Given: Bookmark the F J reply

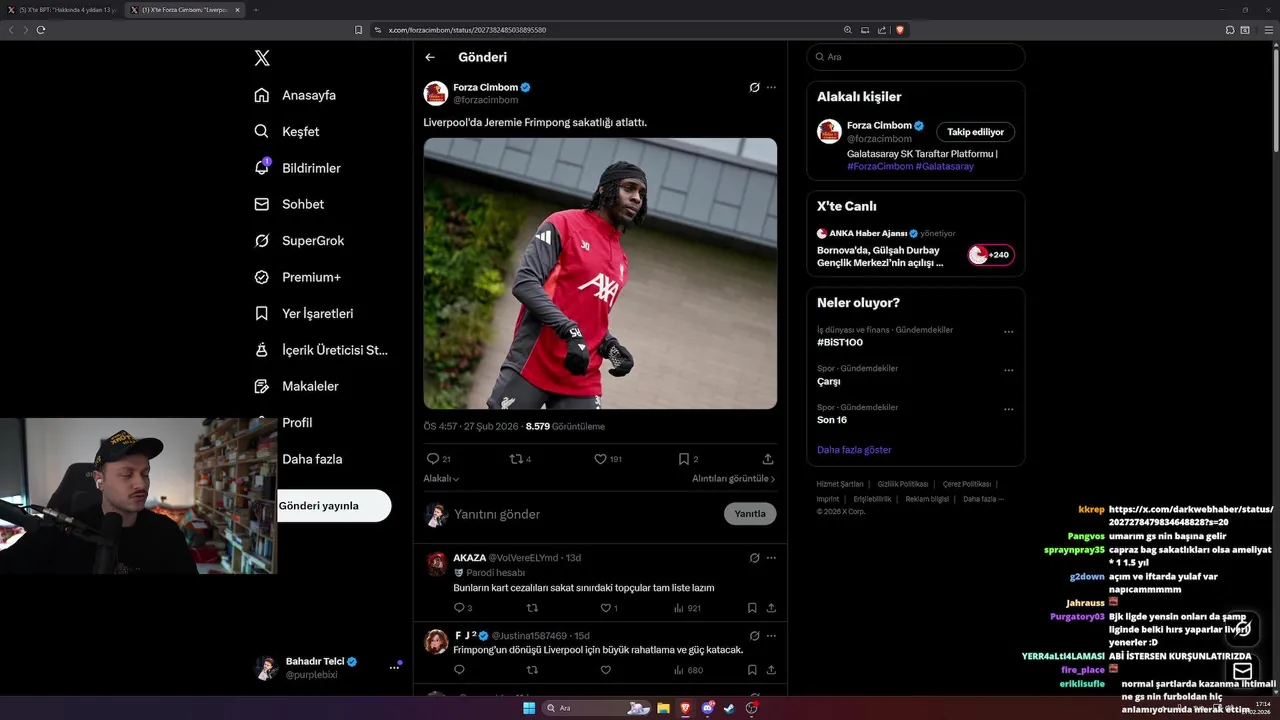Looking at the screenshot, I should coord(752,670).
